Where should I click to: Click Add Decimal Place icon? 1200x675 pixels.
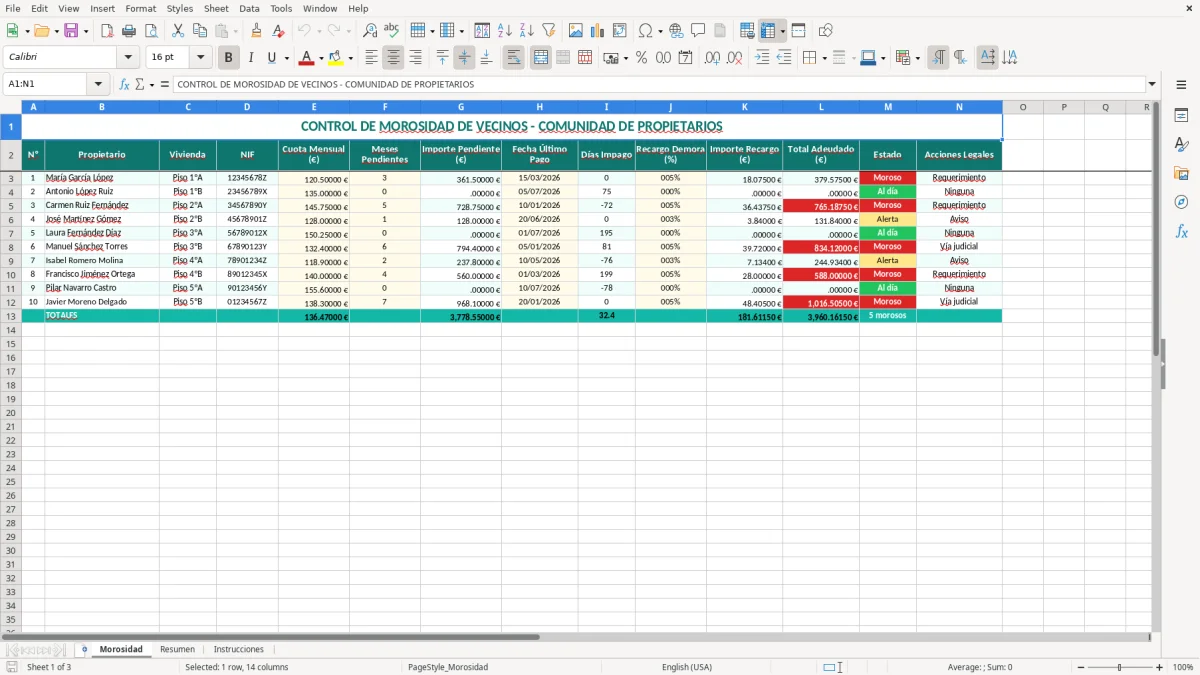click(x=713, y=58)
